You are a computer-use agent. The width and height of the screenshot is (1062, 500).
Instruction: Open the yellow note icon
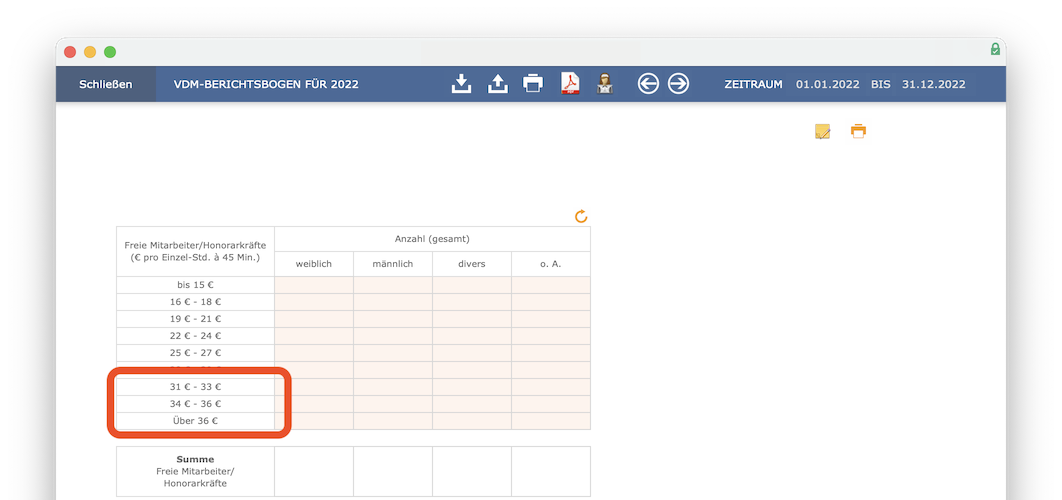822,131
